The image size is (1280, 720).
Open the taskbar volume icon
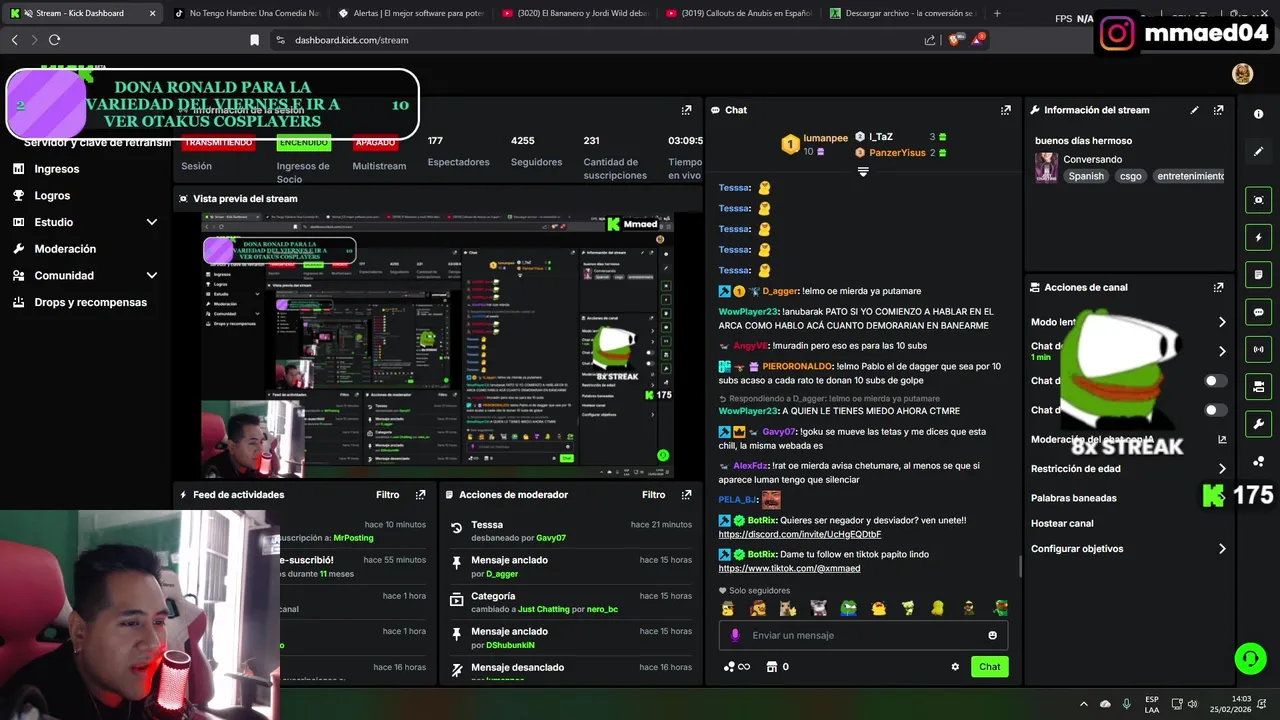[x=1192, y=704]
